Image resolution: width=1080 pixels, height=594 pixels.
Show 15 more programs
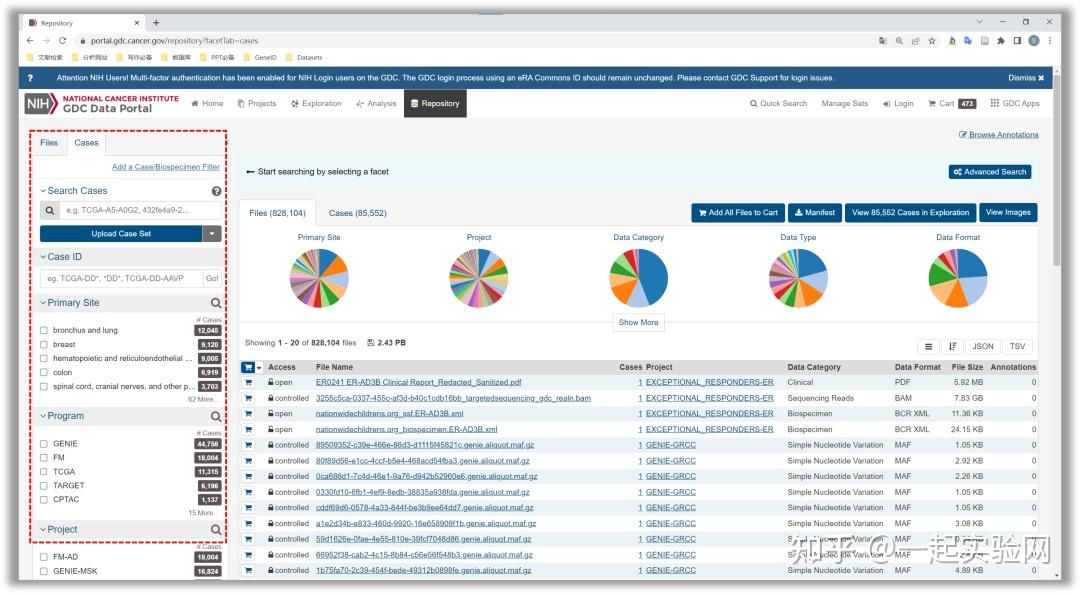point(205,513)
